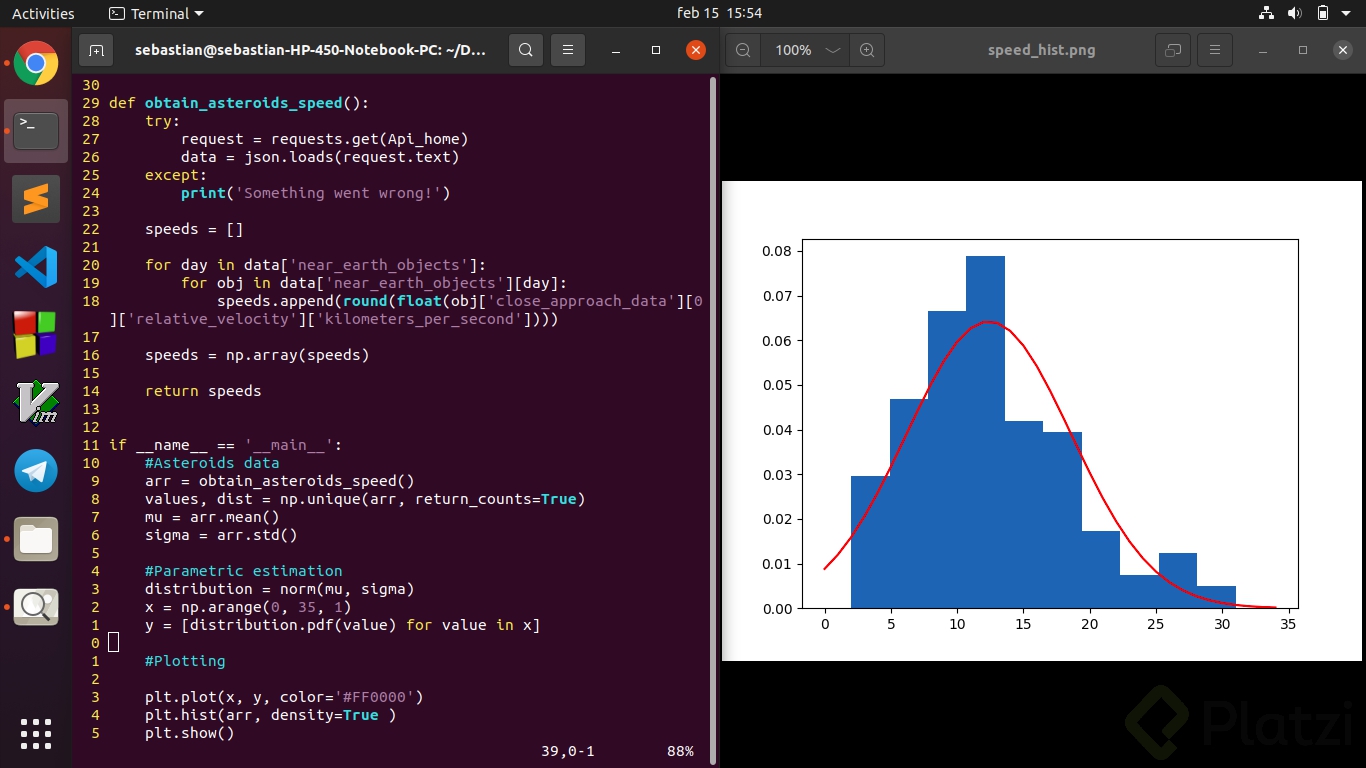Click the 0.08 y-axis tick label
The height and width of the screenshot is (768, 1366).
tap(777, 251)
